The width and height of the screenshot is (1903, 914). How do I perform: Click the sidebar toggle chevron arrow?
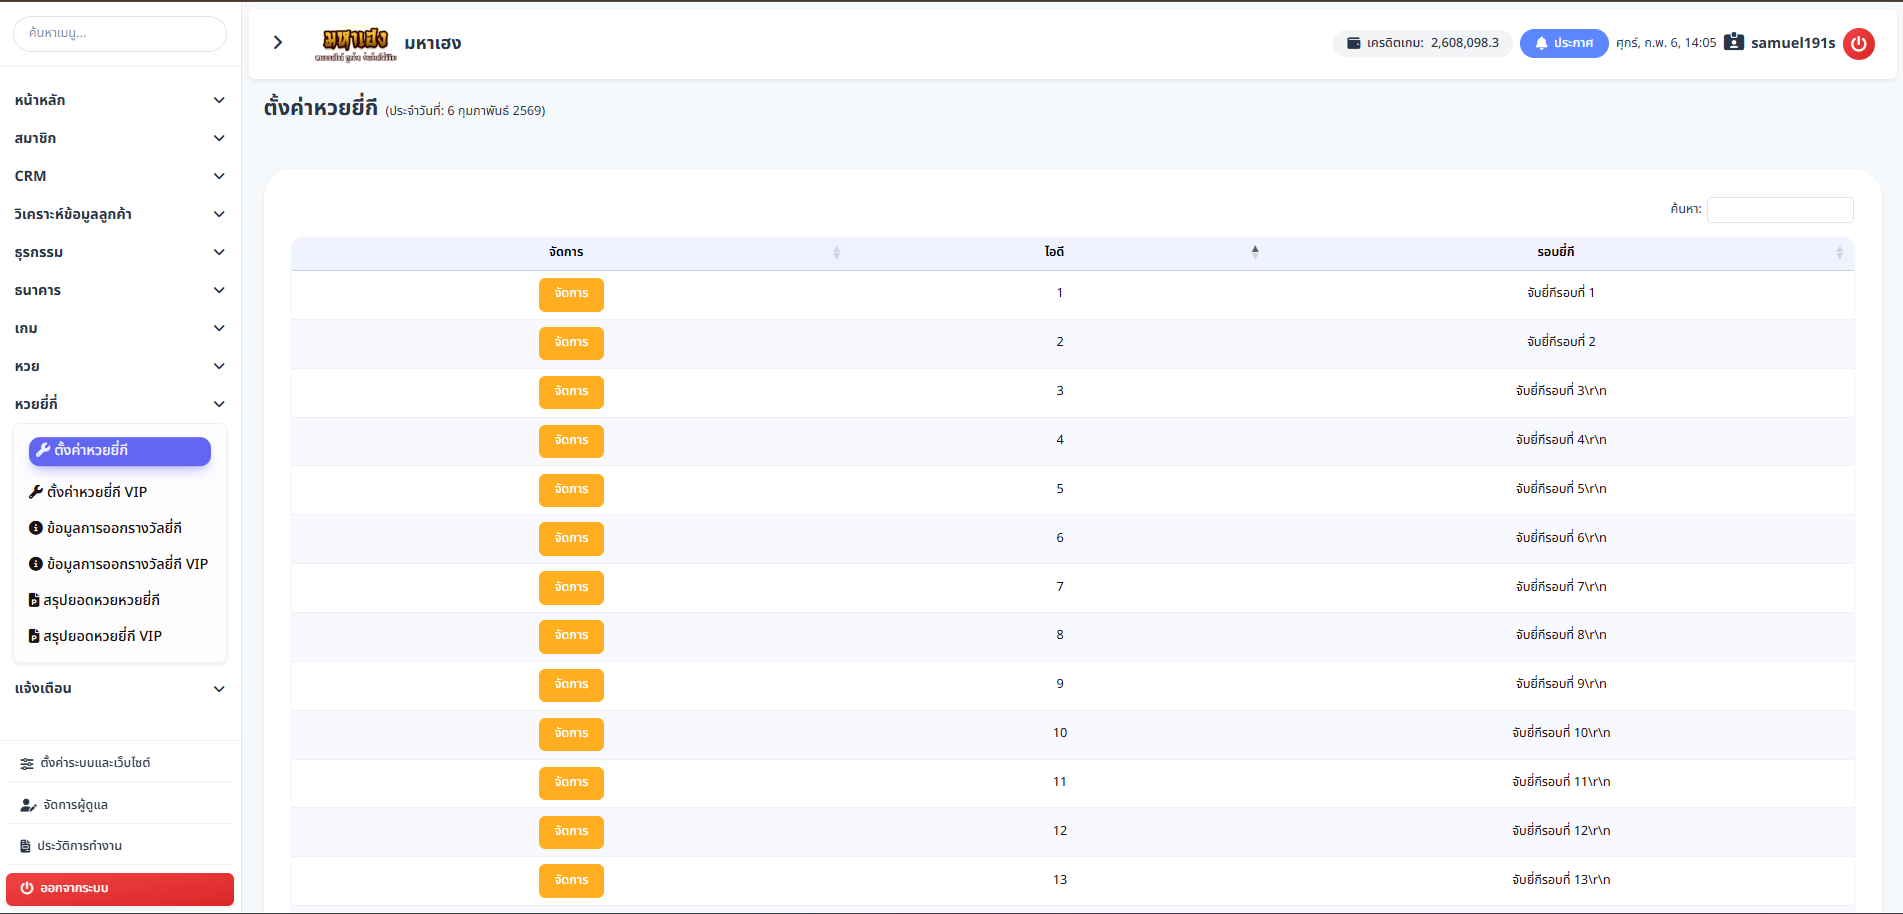pyautogui.click(x=278, y=42)
